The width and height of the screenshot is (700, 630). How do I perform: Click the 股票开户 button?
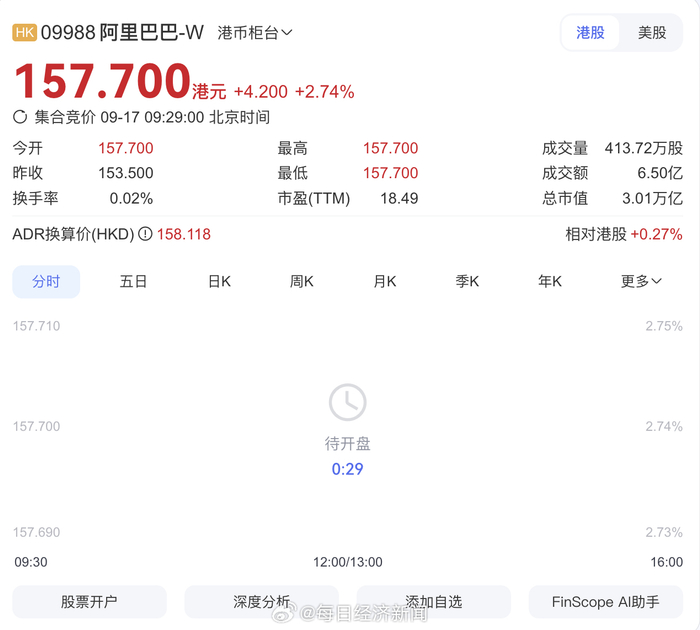pyautogui.click(x=89, y=601)
